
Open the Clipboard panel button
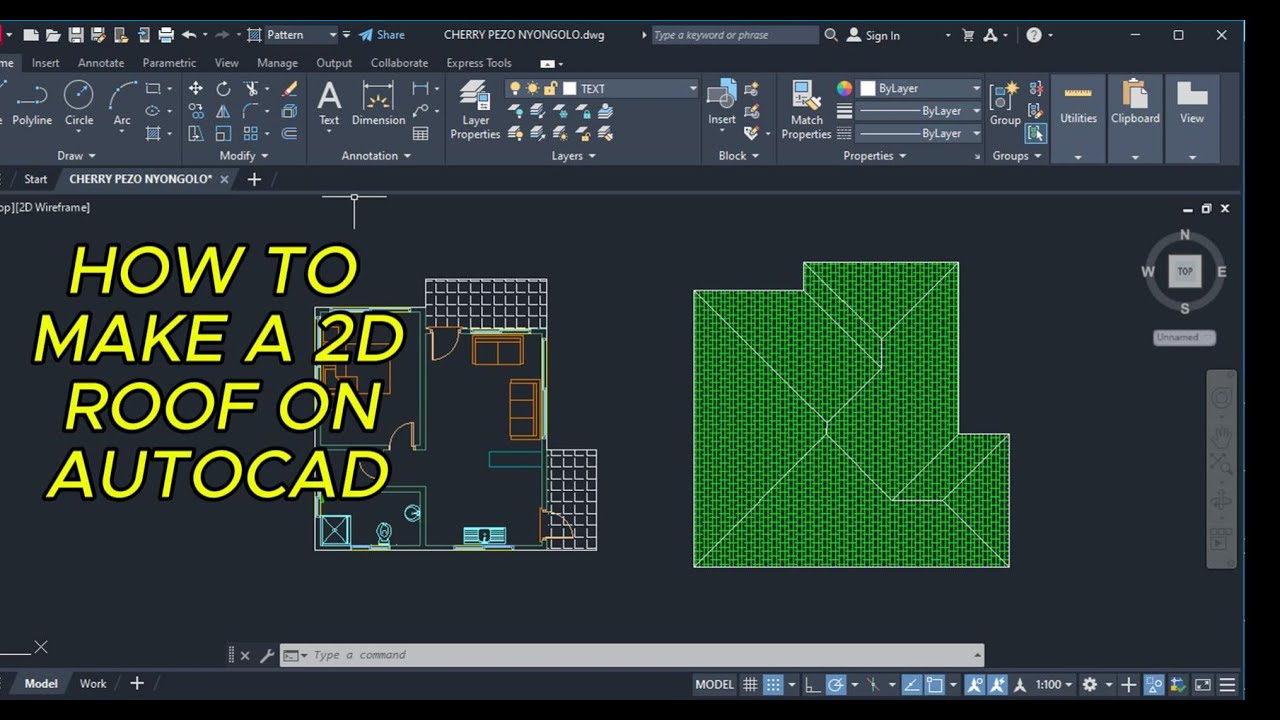click(1135, 118)
